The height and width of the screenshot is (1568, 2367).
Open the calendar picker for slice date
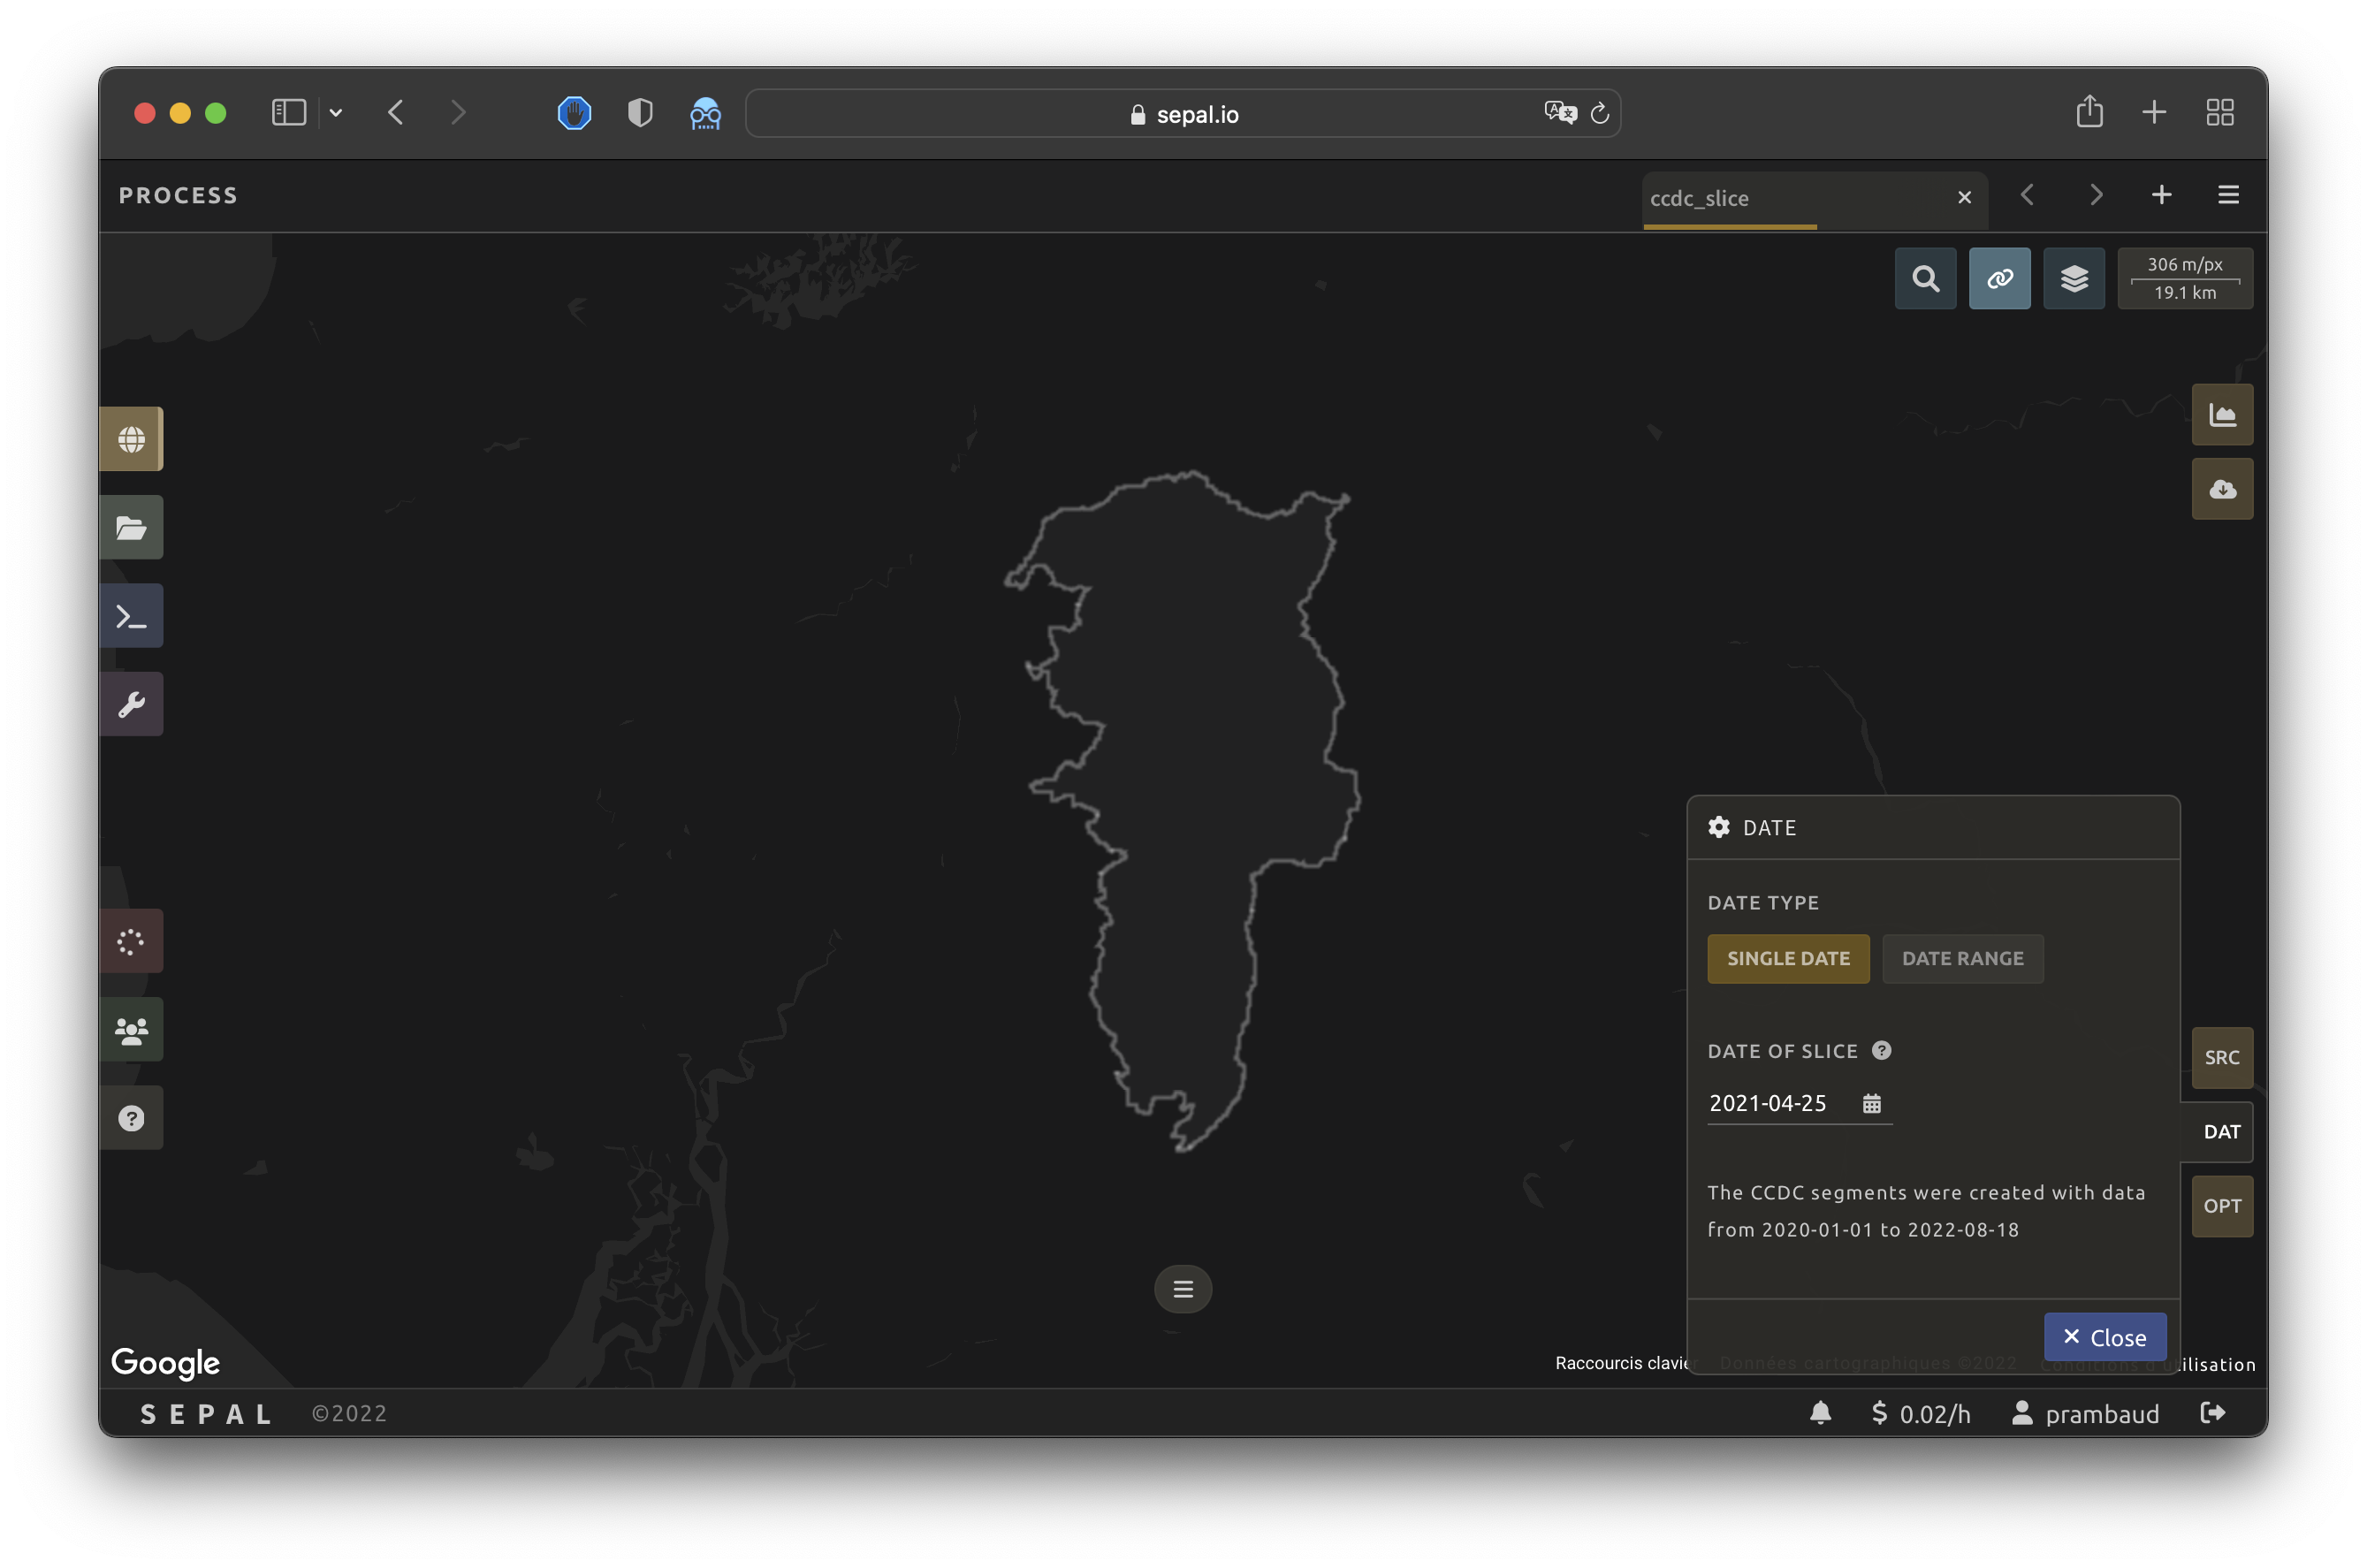click(1871, 1103)
